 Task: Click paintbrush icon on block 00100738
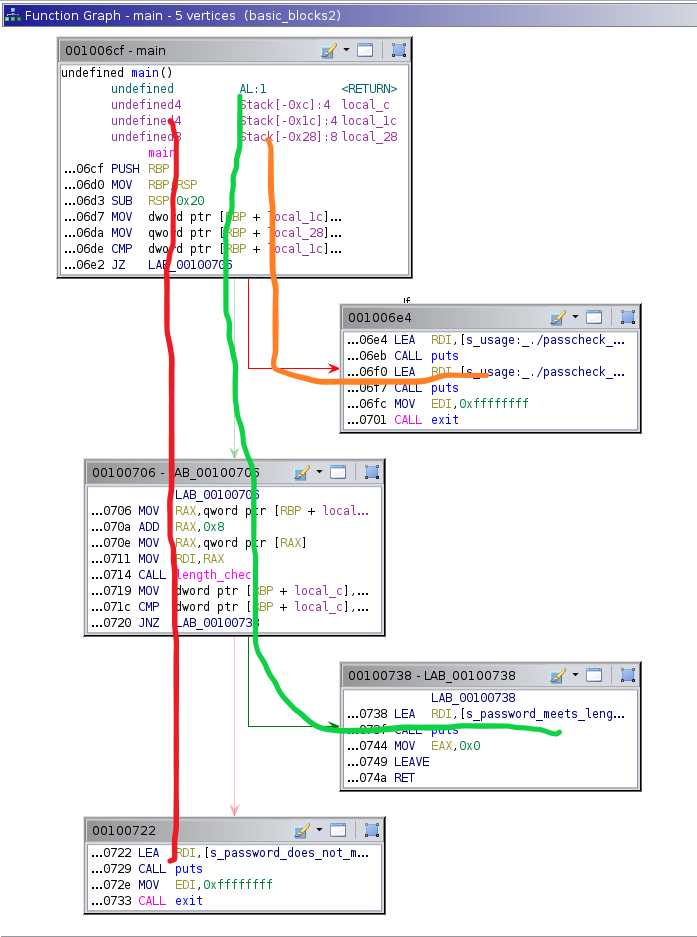pyautogui.click(x=558, y=675)
